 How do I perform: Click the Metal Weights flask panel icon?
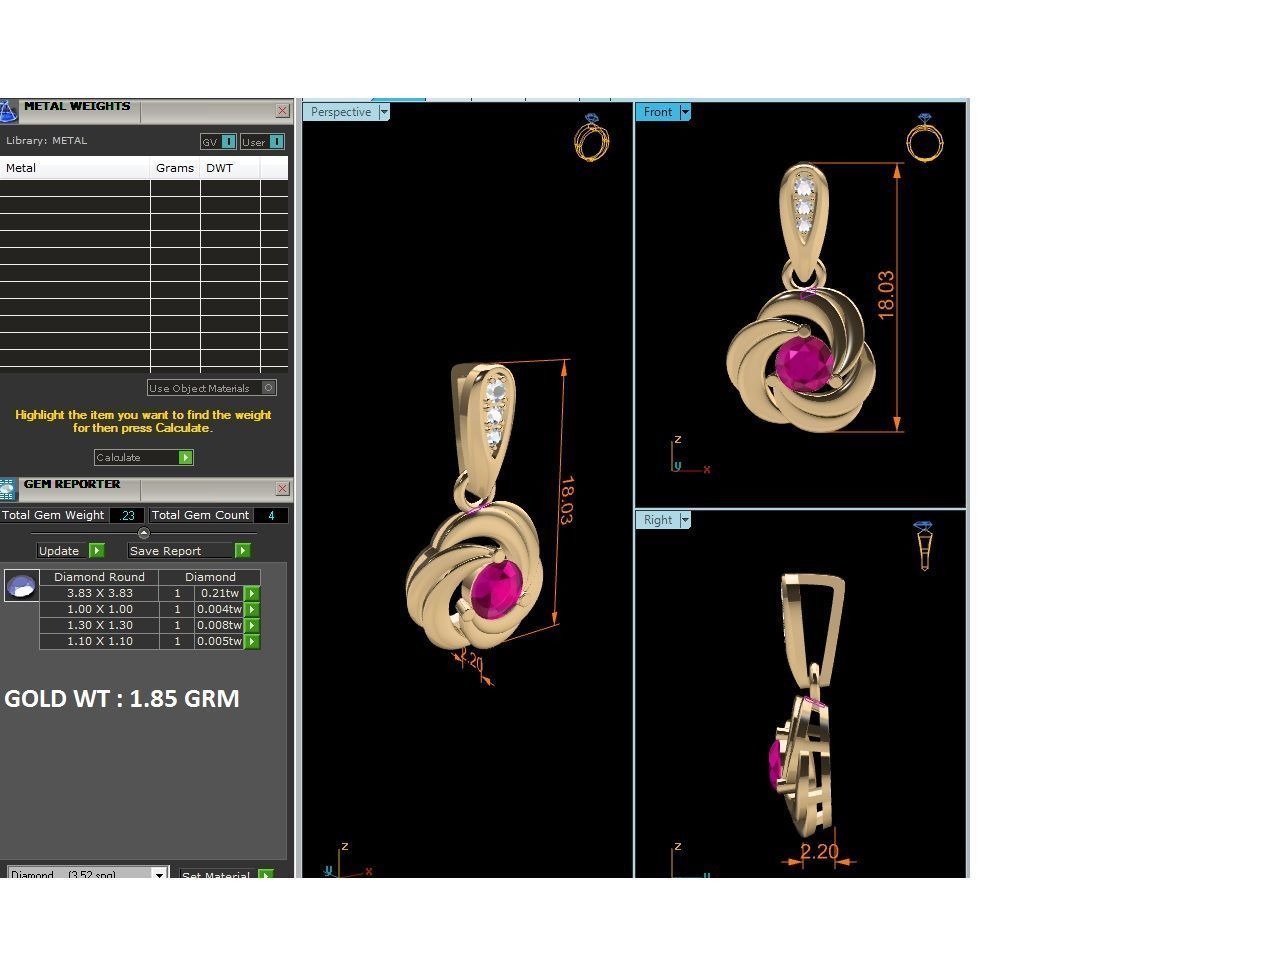(8, 111)
